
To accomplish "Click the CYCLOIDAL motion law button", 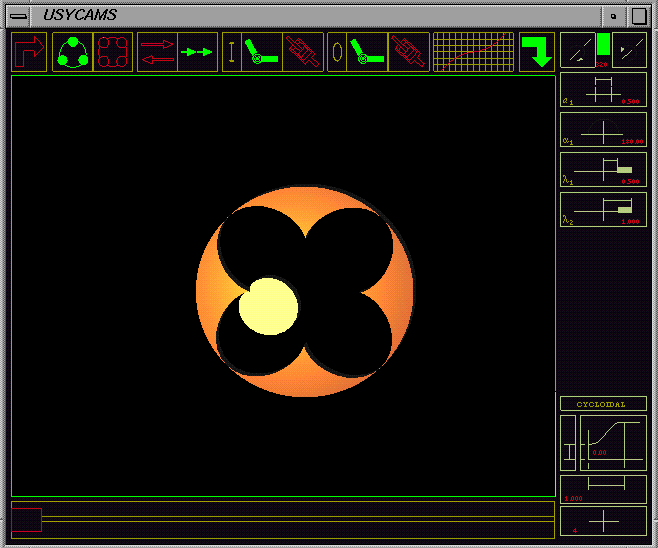I will 603,404.
